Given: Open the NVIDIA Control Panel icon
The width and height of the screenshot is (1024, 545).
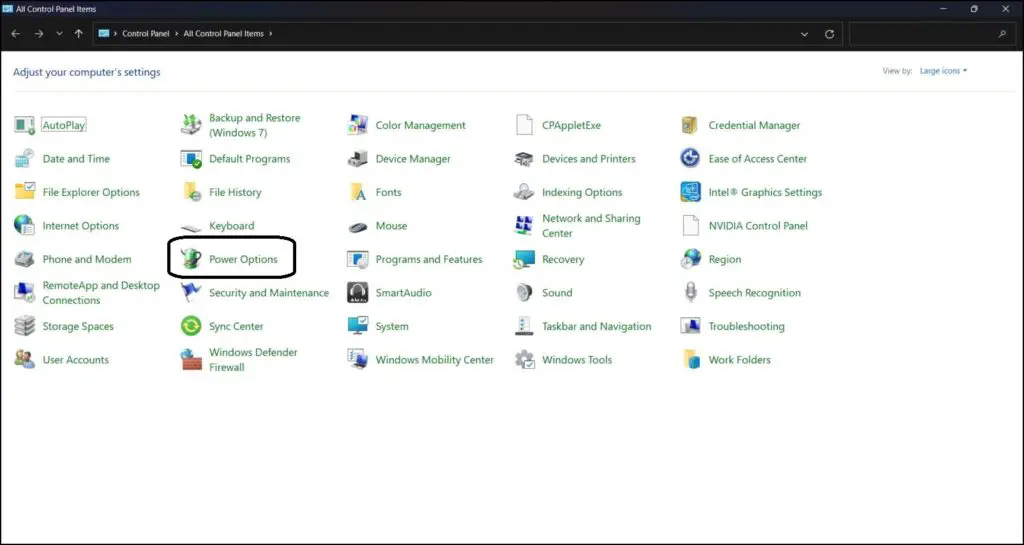Looking at the screenshot, I should tap(690, 226).
